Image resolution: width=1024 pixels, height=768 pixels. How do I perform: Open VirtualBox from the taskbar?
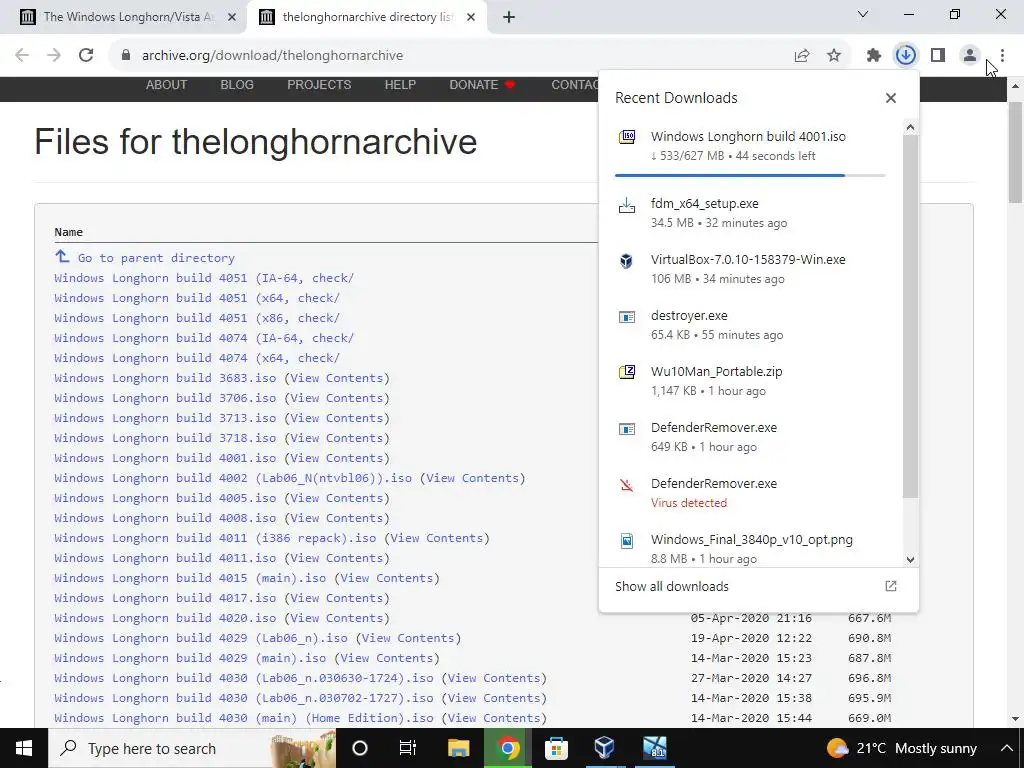(x=605, y=748)
